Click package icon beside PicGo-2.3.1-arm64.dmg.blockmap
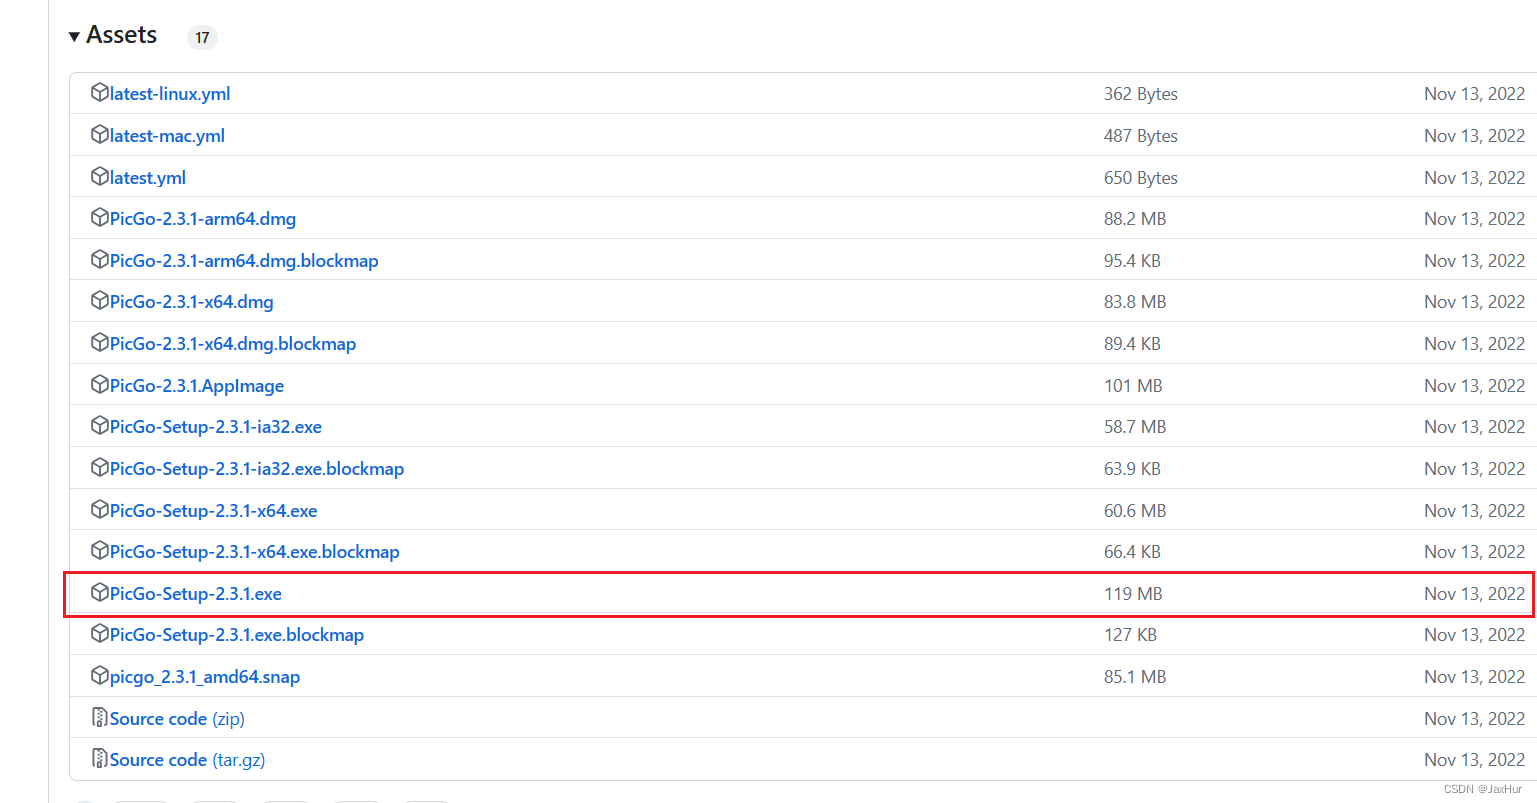 (99, 260)
